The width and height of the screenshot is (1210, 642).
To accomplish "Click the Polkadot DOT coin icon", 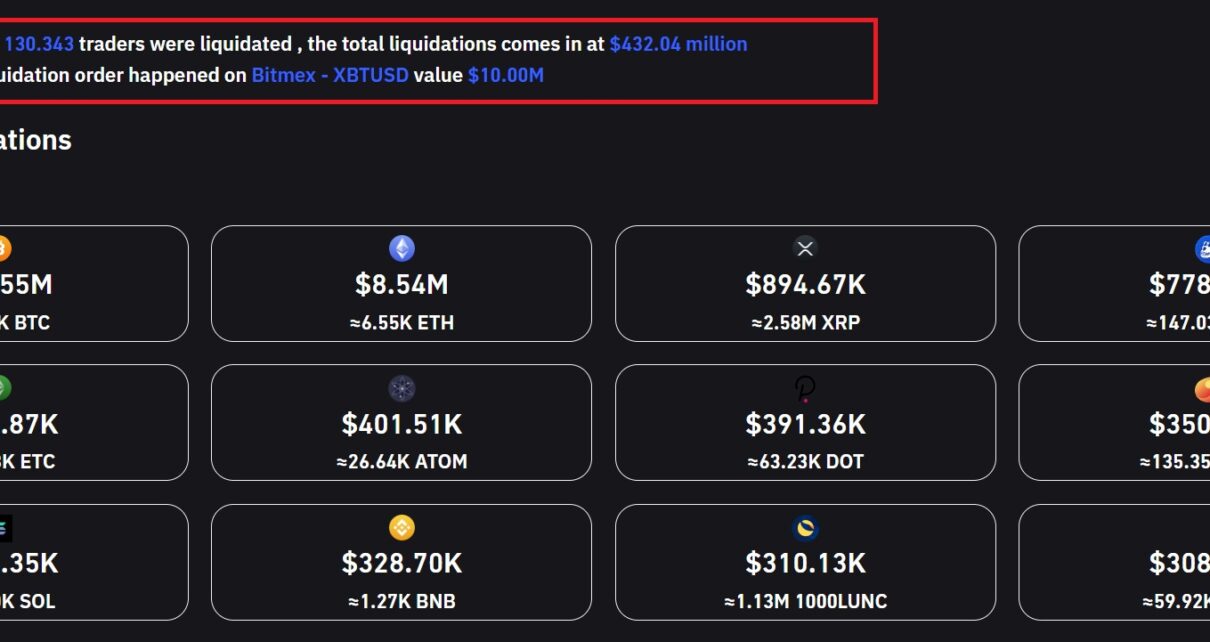I will (805, 388).
